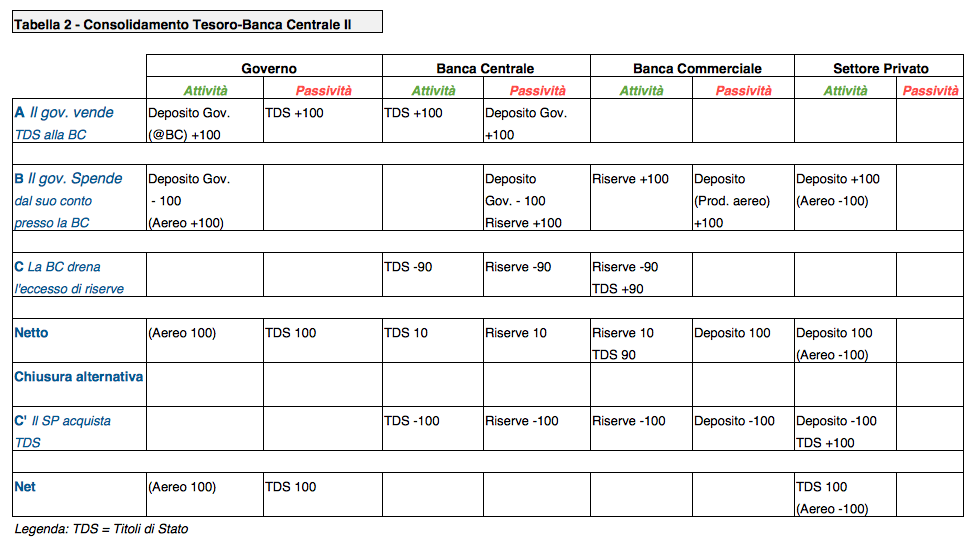The image size is (974, 544).
Task: Select row label 'C La BC drena'
Action: (x=58, y=267)
